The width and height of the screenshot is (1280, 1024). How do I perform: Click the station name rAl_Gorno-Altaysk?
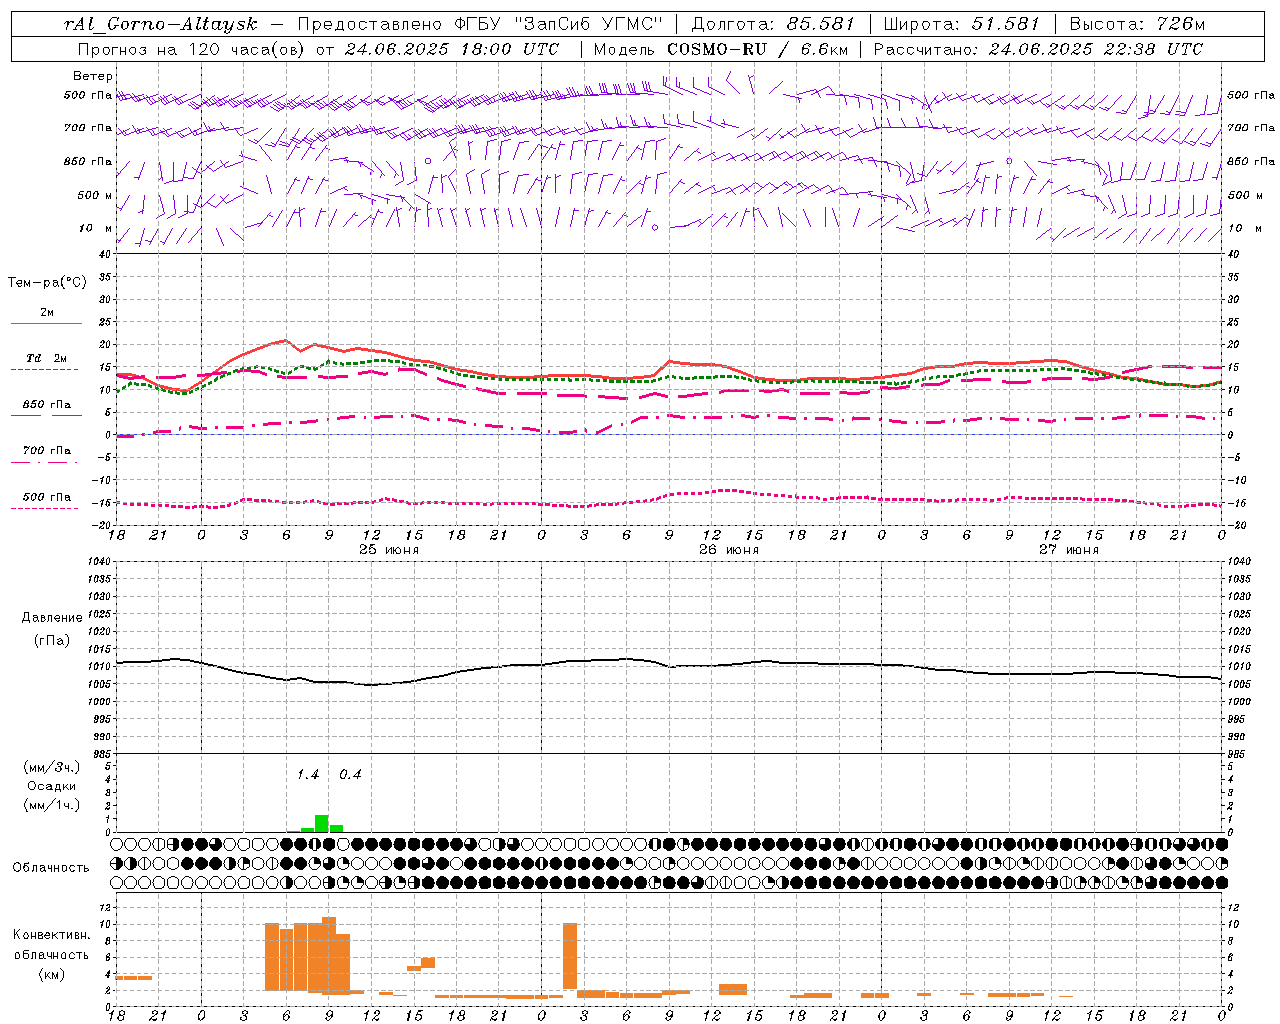[160, 24]
